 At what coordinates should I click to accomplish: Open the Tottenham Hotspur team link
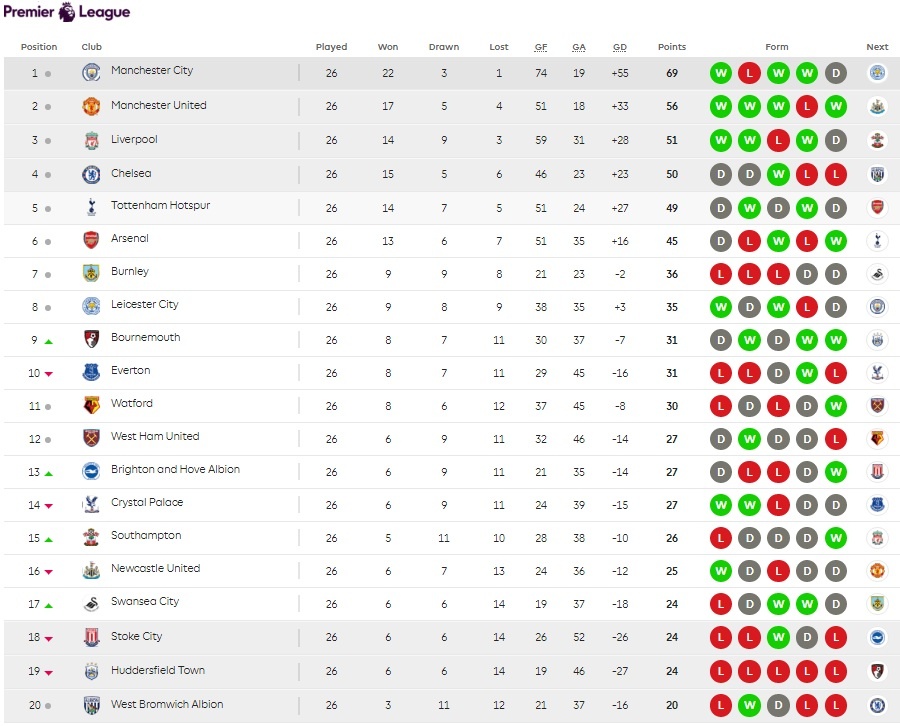coord(160,206)
